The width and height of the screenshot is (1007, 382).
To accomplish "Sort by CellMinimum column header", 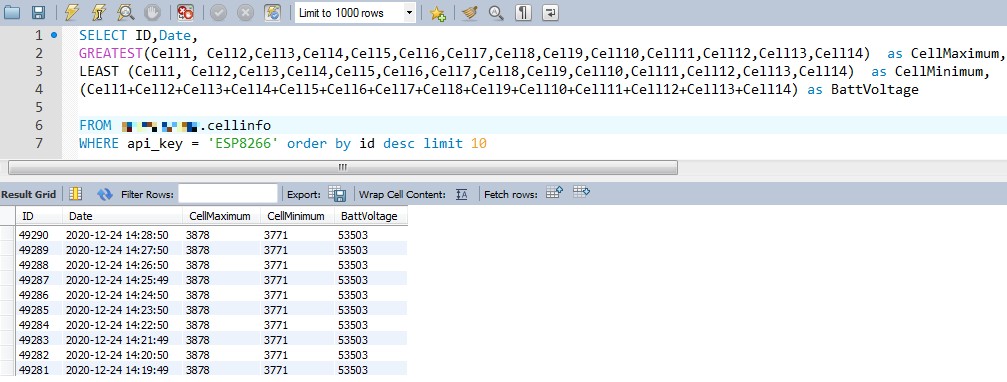I will coord(297,216).
